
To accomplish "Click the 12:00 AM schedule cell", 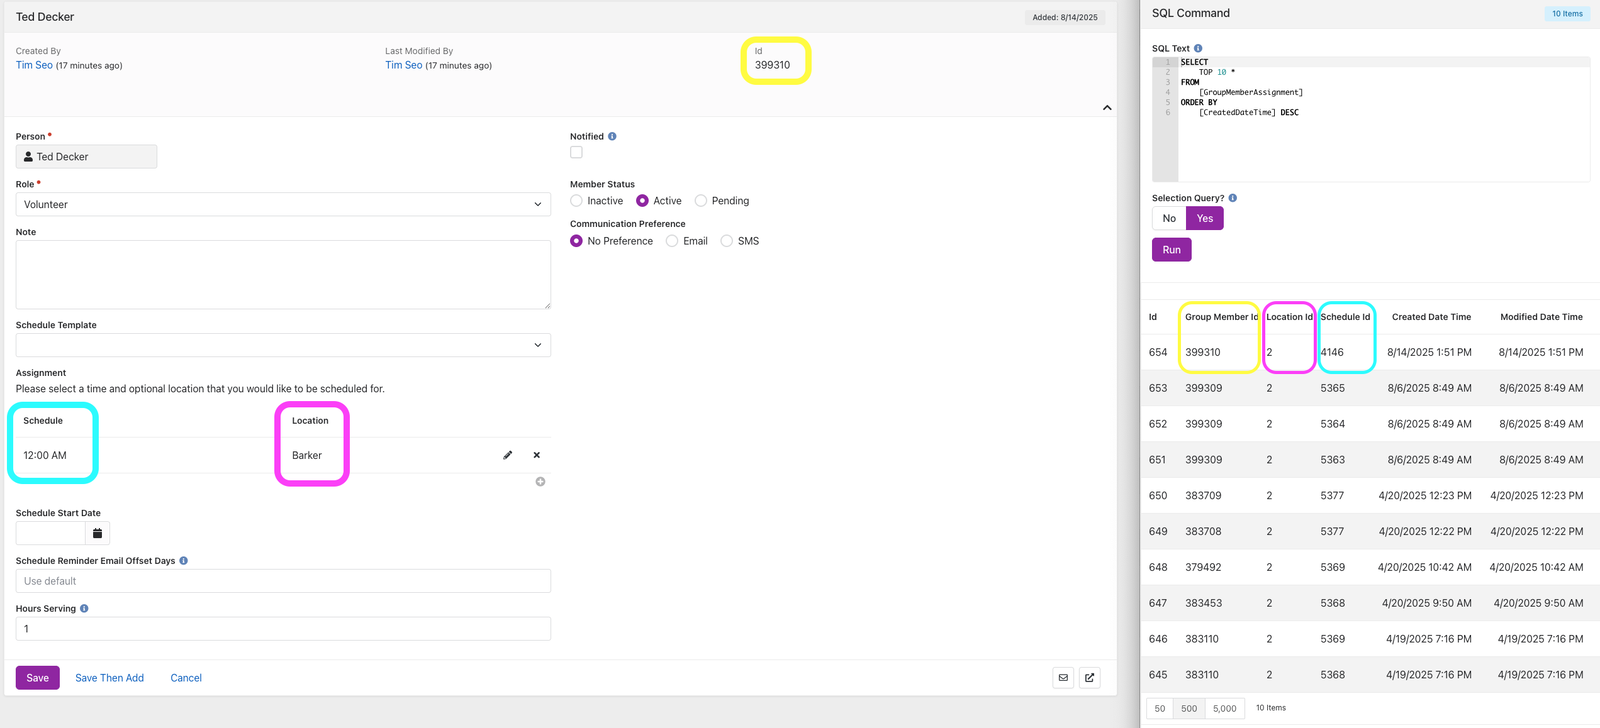I will click(45, 455).
